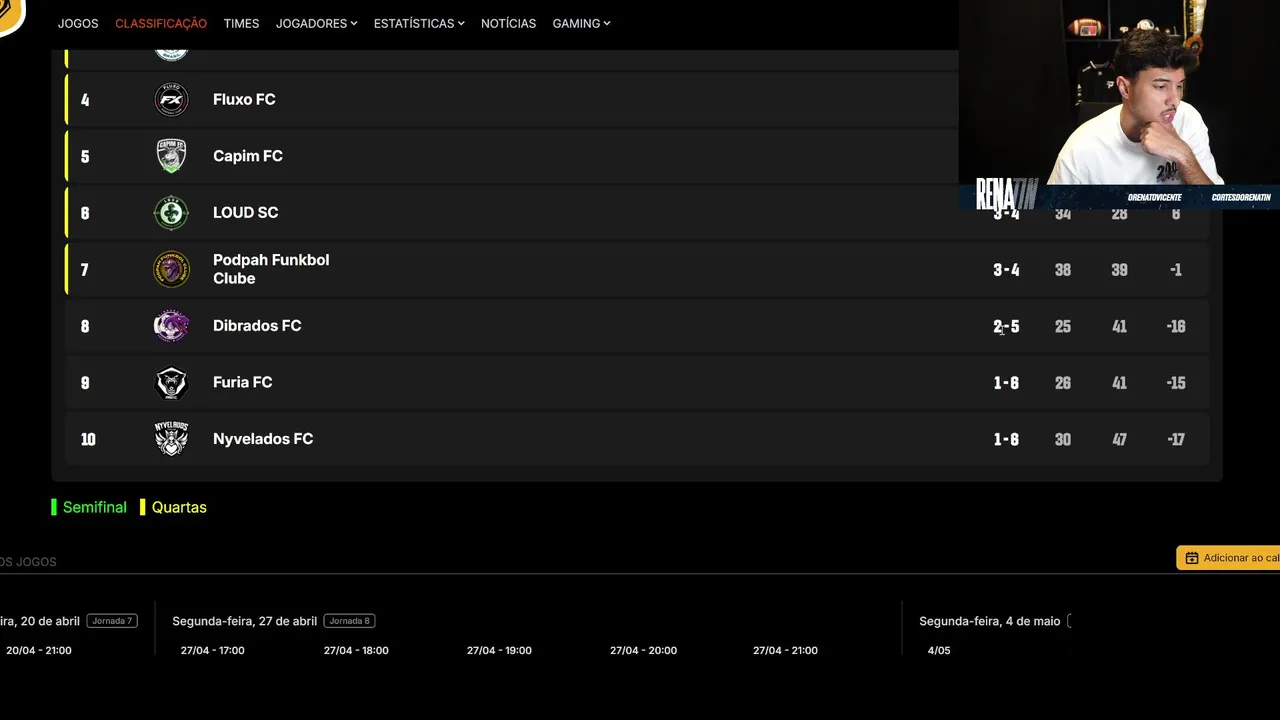Open the Fluxo FC team link
1280x720 pixels.
244,99
